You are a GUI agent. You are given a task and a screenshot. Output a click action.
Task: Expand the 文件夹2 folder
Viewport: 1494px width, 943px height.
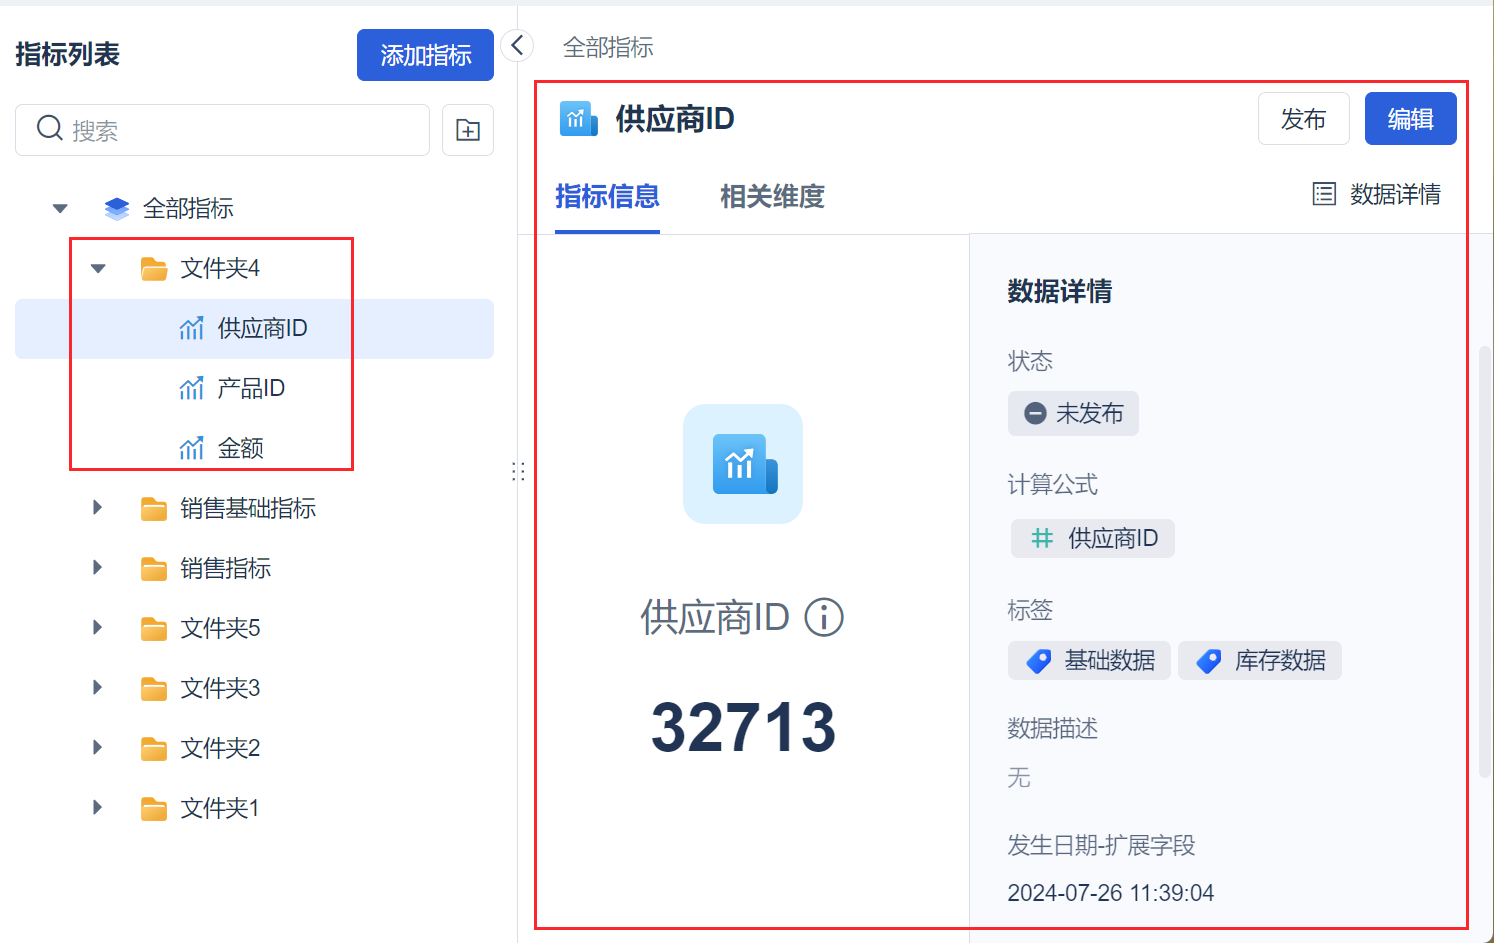[x=97, y=748]
